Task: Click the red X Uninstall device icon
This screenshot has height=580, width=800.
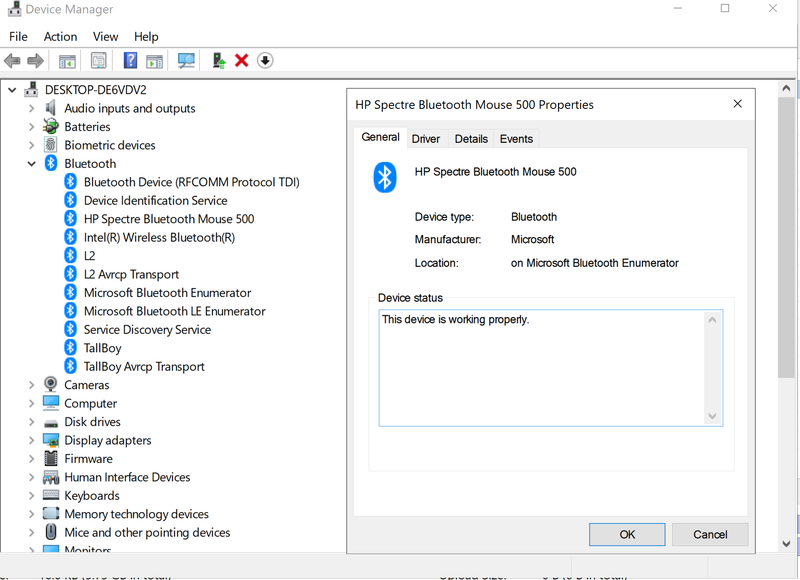Action: pyautogui.click(x=241, y=61)
